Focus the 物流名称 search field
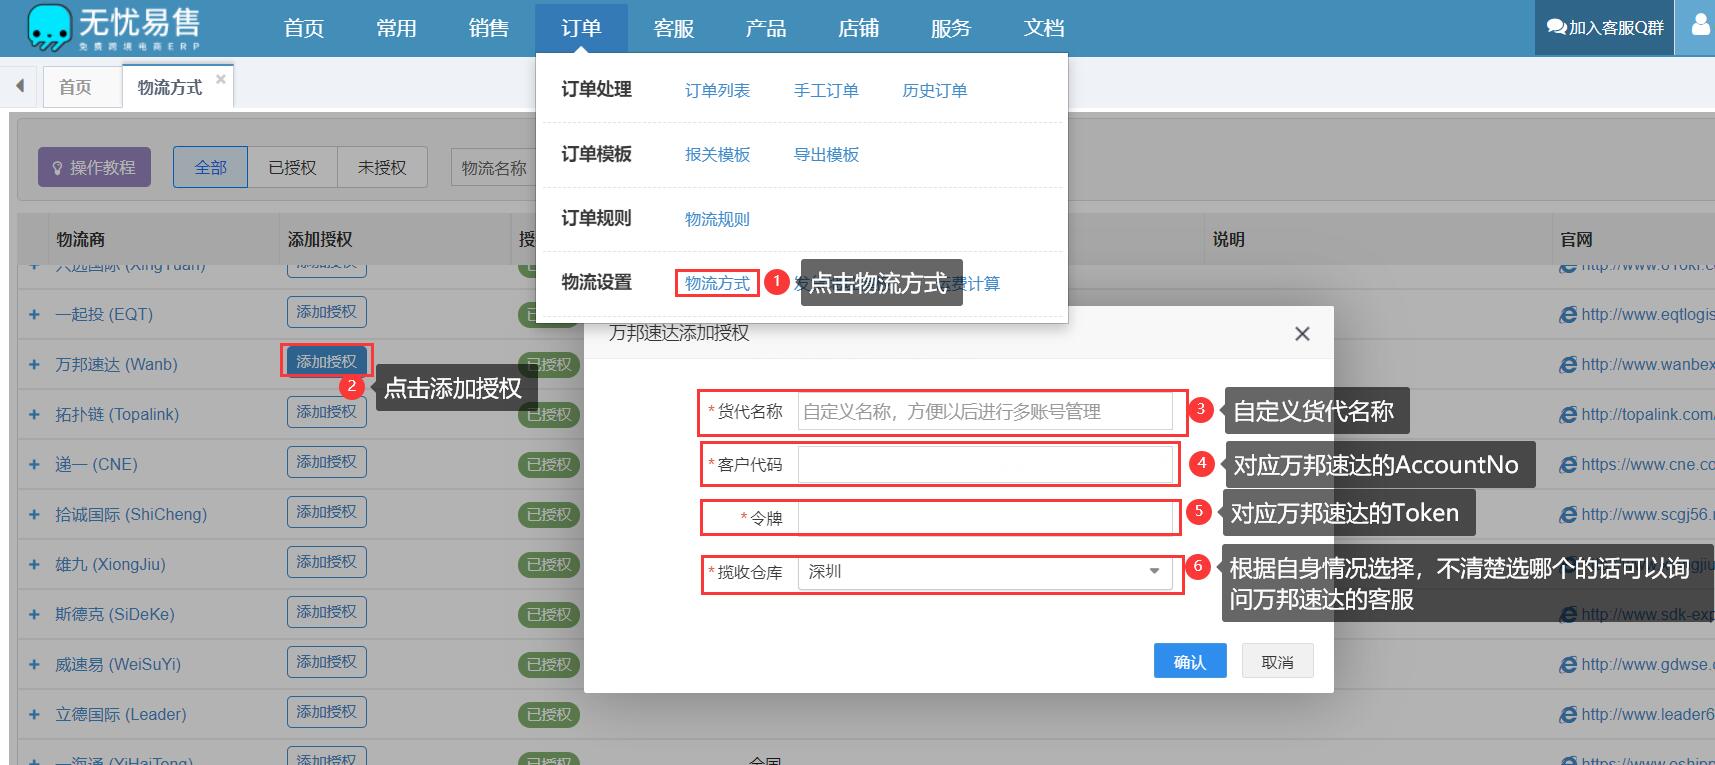This screenshot has width=1715, height=765. click(494, 168)
